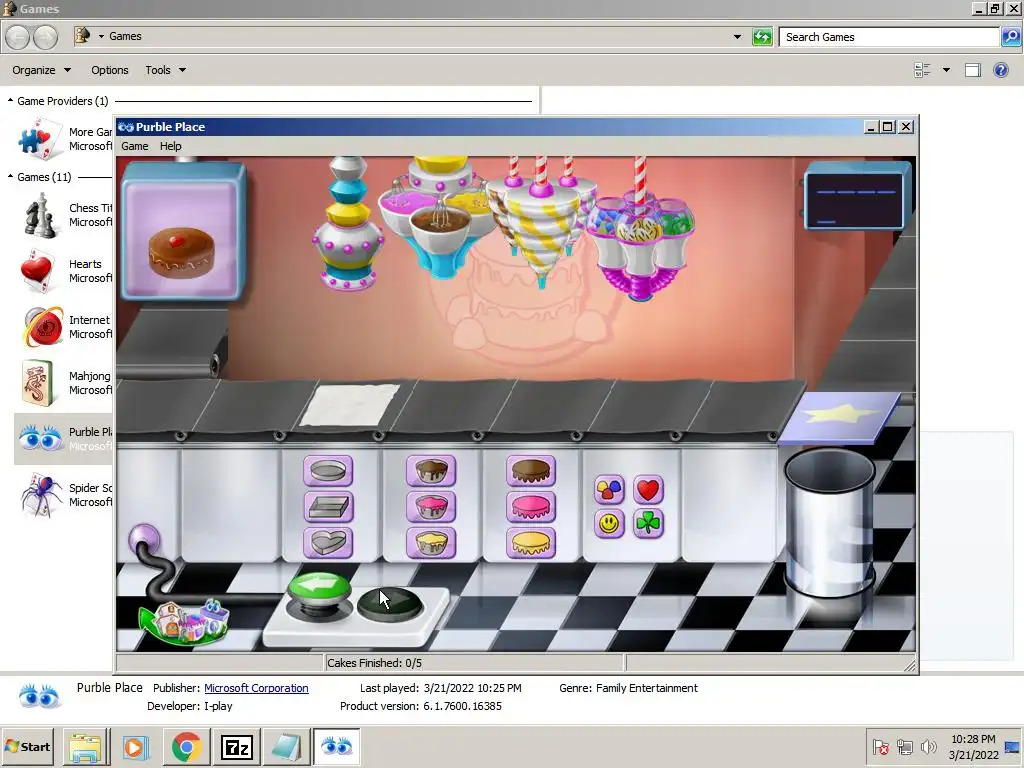Push the green left-arrow conveyor button
This screenshot has height=768, width=1024.
coord(319,588)
